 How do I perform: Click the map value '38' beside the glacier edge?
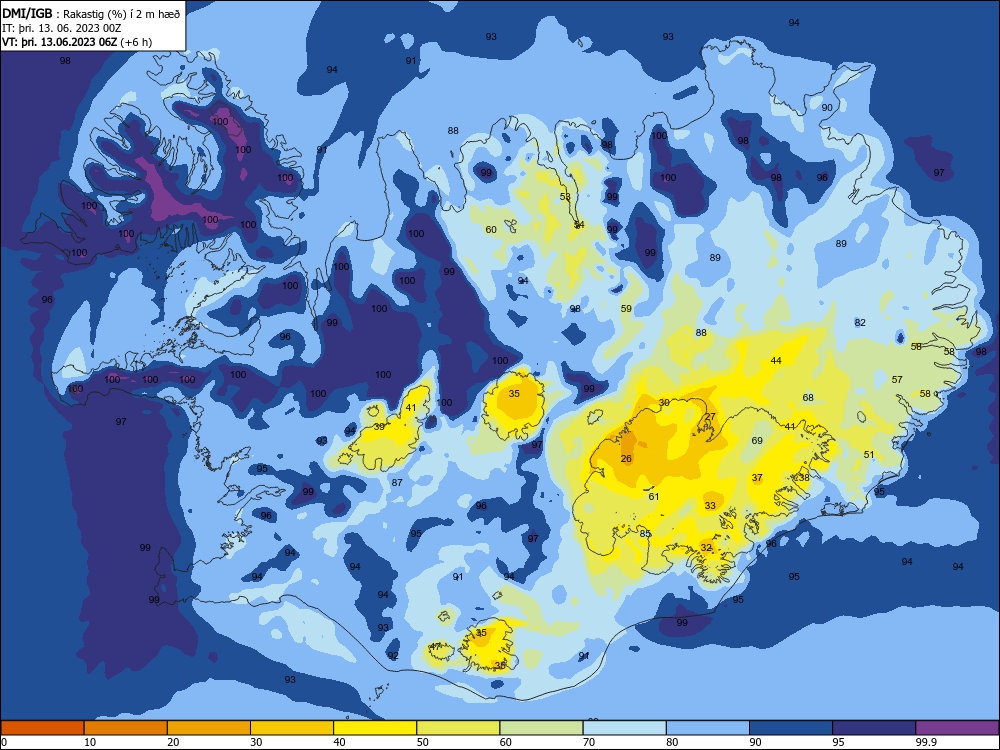(804, 477)
